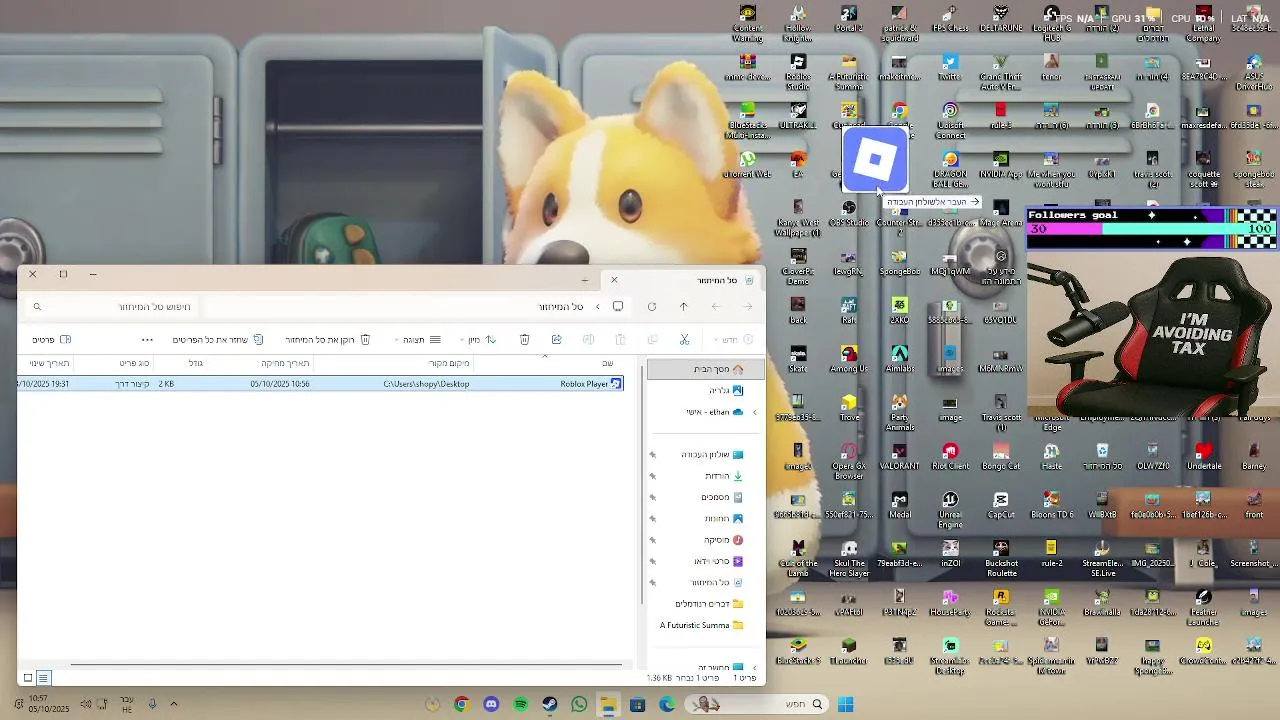This screenshot has height=720, width=1280.
Task: Open the New (חדש) dropdown
Action: 736,340
